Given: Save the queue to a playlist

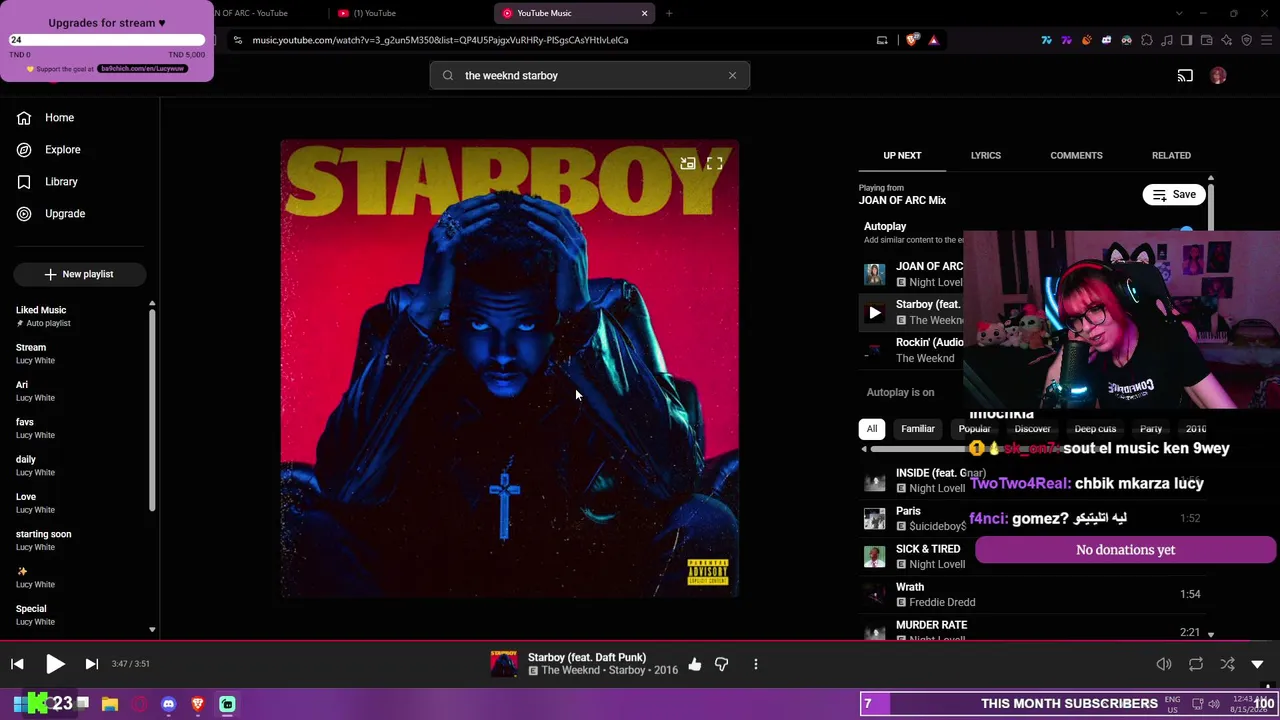Looking at the screenshot, I should tap(1174, 195).
